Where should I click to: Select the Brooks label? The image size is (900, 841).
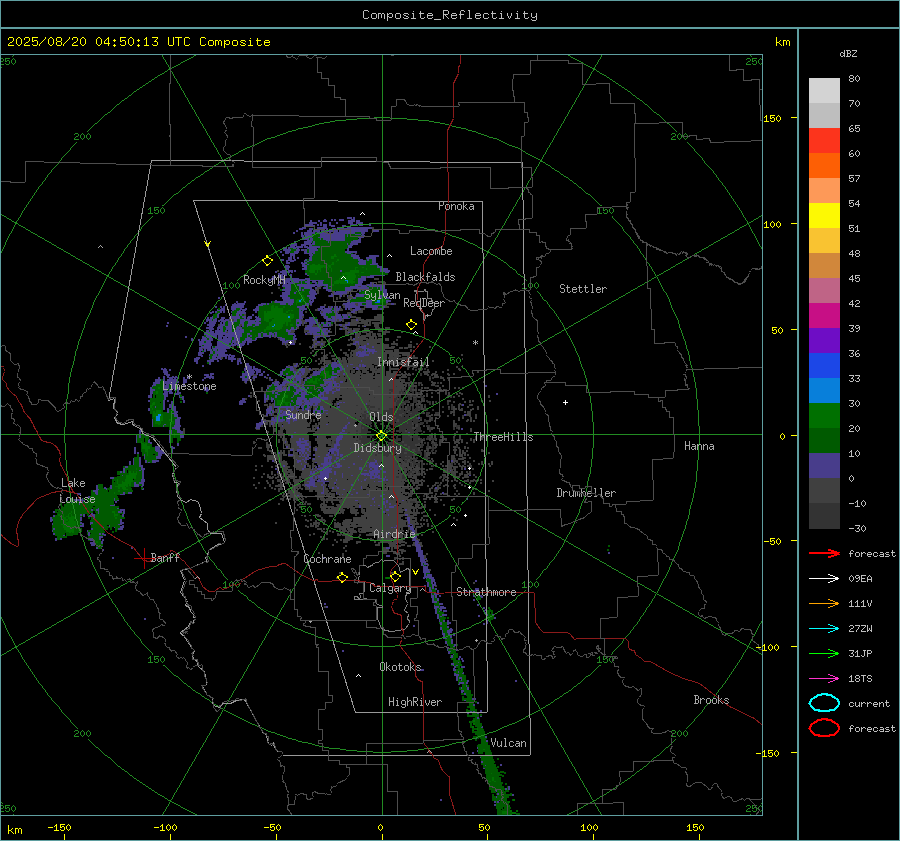[x=711, y=700]
